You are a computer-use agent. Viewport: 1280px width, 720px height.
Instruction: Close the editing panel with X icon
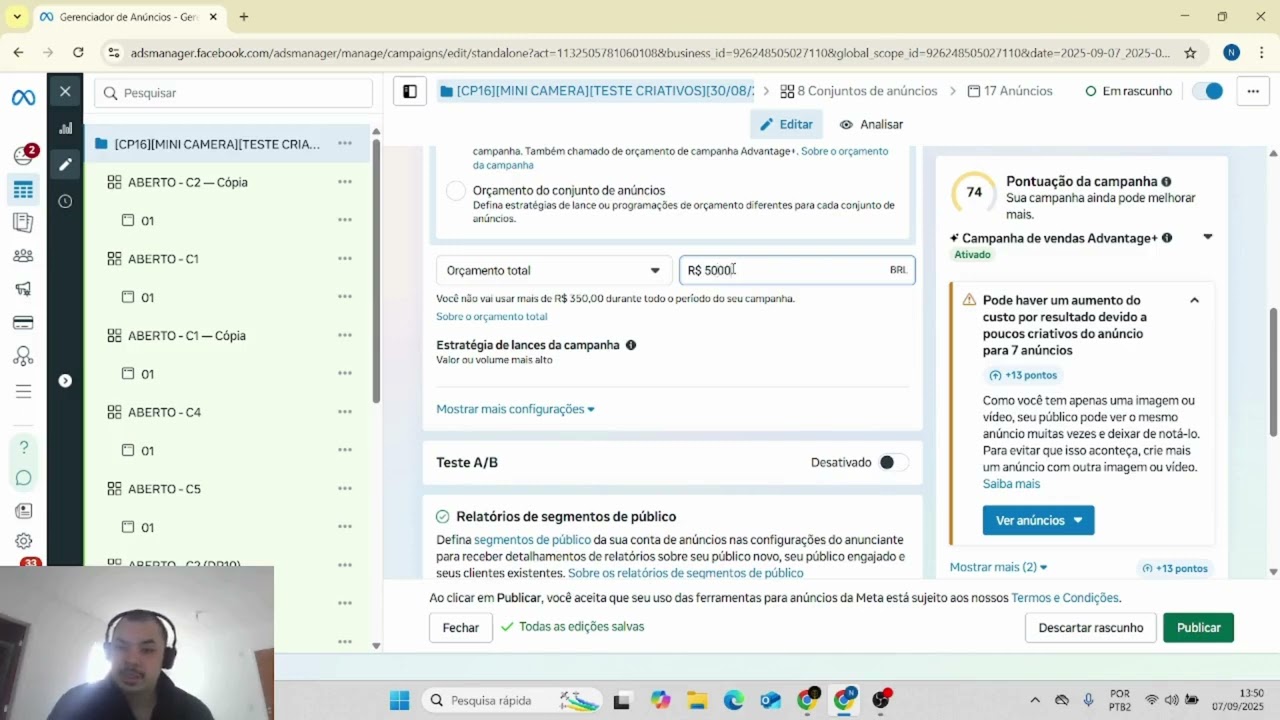click(x=65, y=91)
